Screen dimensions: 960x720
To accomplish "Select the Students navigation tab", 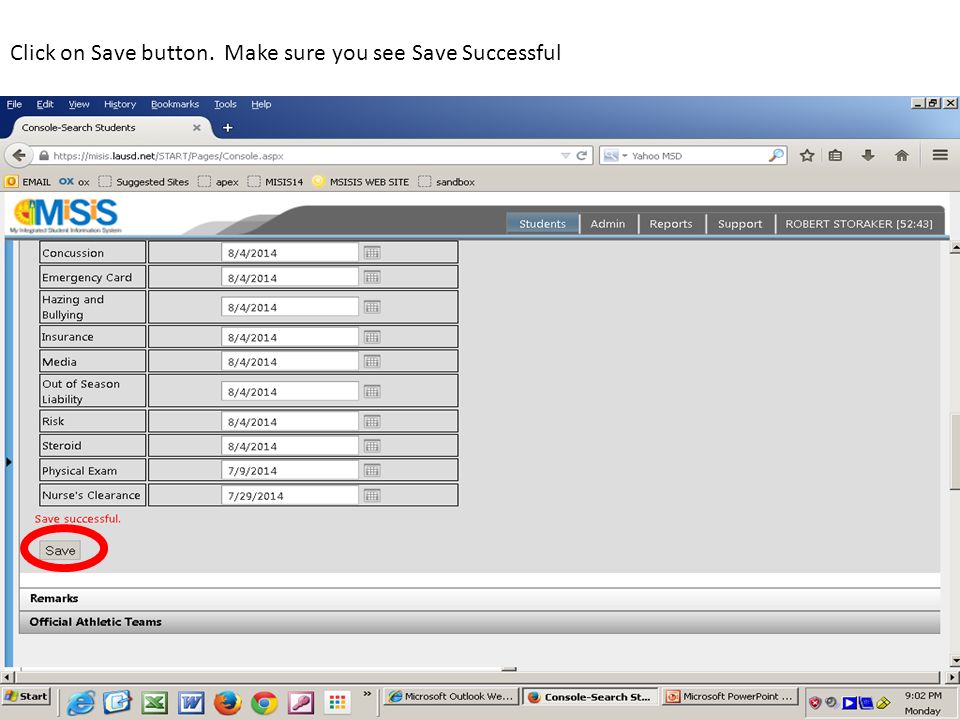I will pos(542,224).
